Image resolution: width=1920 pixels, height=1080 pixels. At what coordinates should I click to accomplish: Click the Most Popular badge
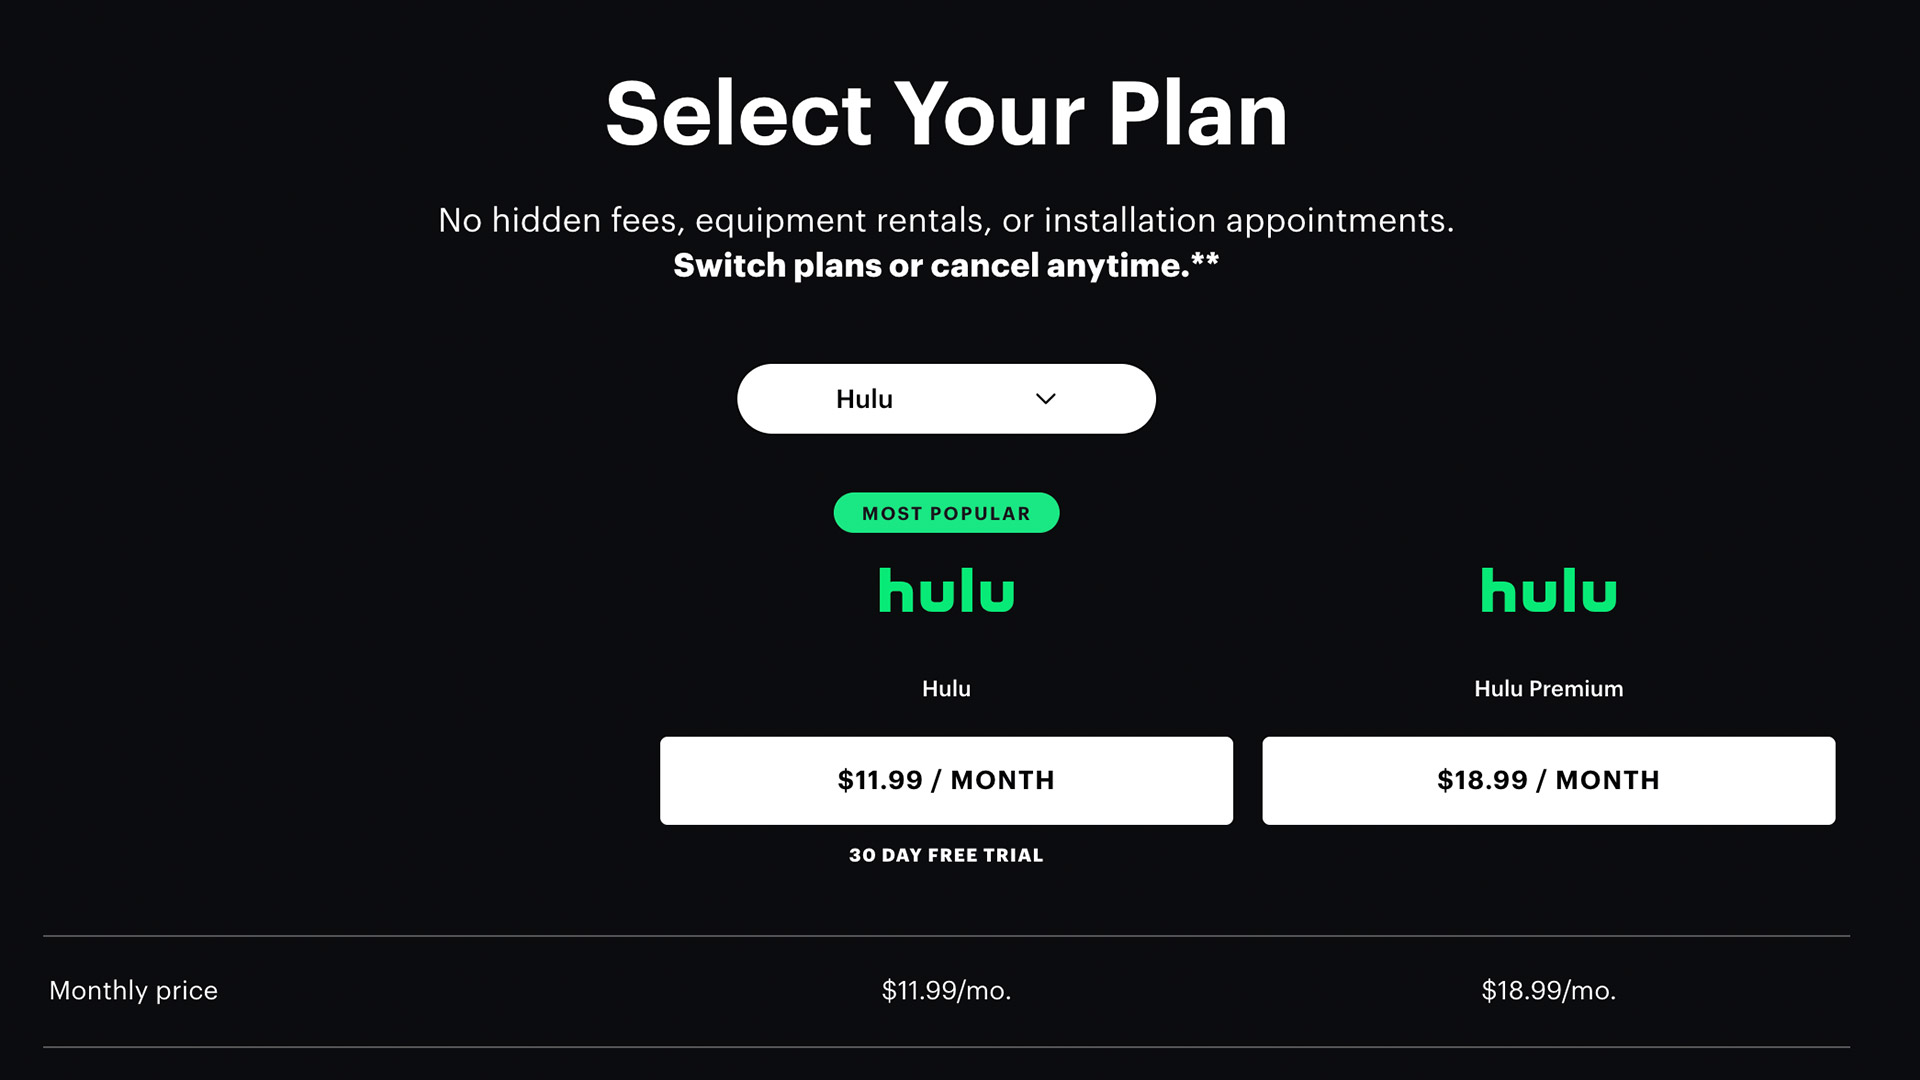[x=946, y=513]
